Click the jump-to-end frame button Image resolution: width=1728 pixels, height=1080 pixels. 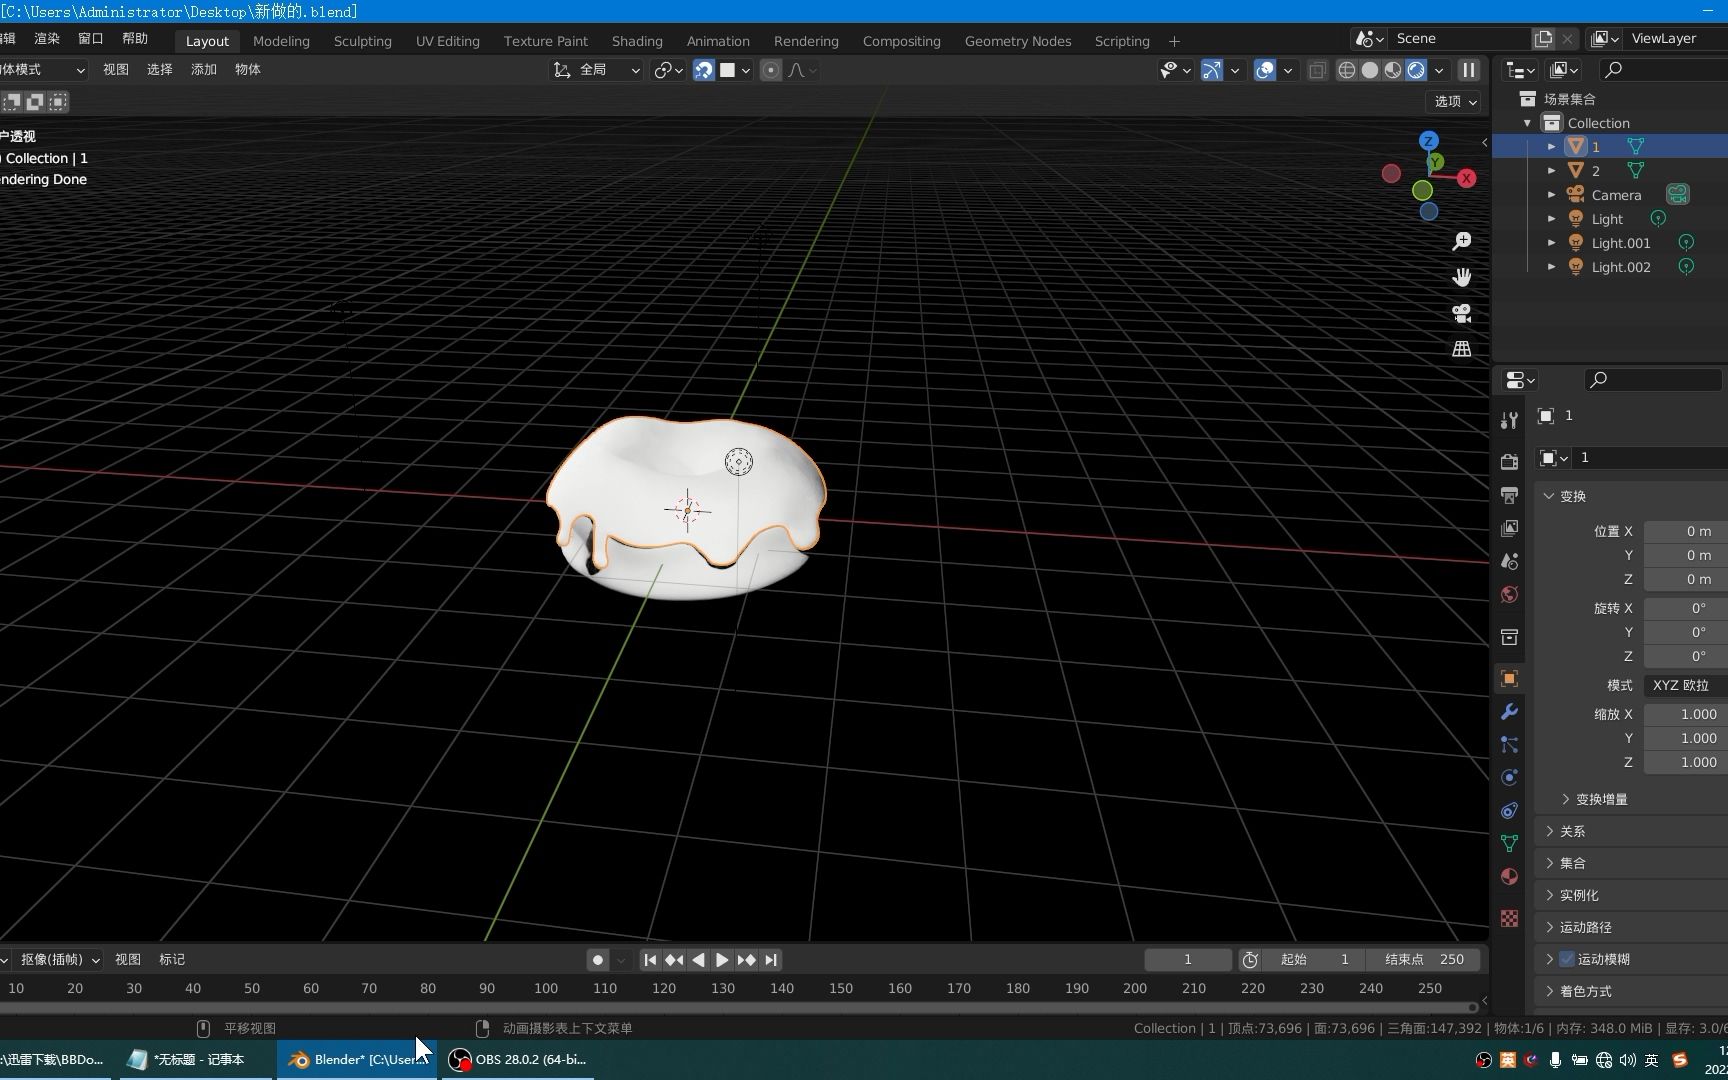(770, 959)
